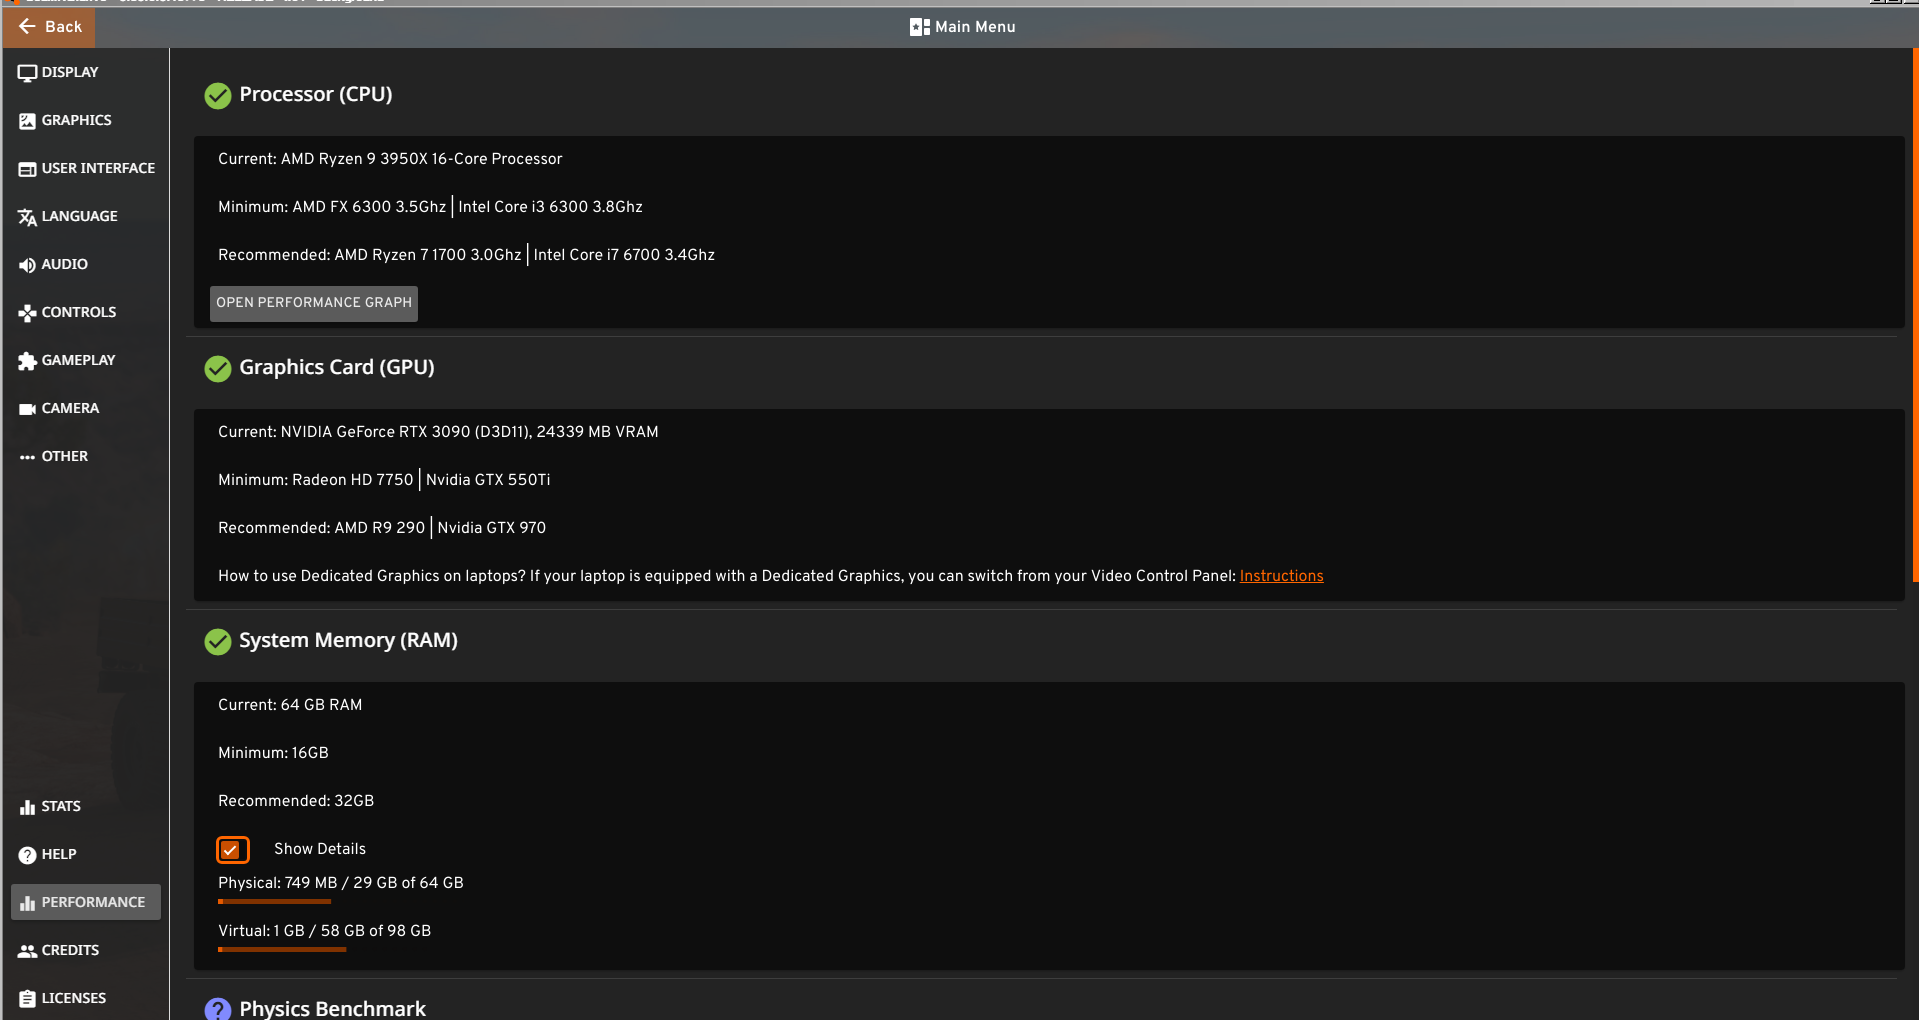Click the Audio speaker icon

(x=27, y=265)
